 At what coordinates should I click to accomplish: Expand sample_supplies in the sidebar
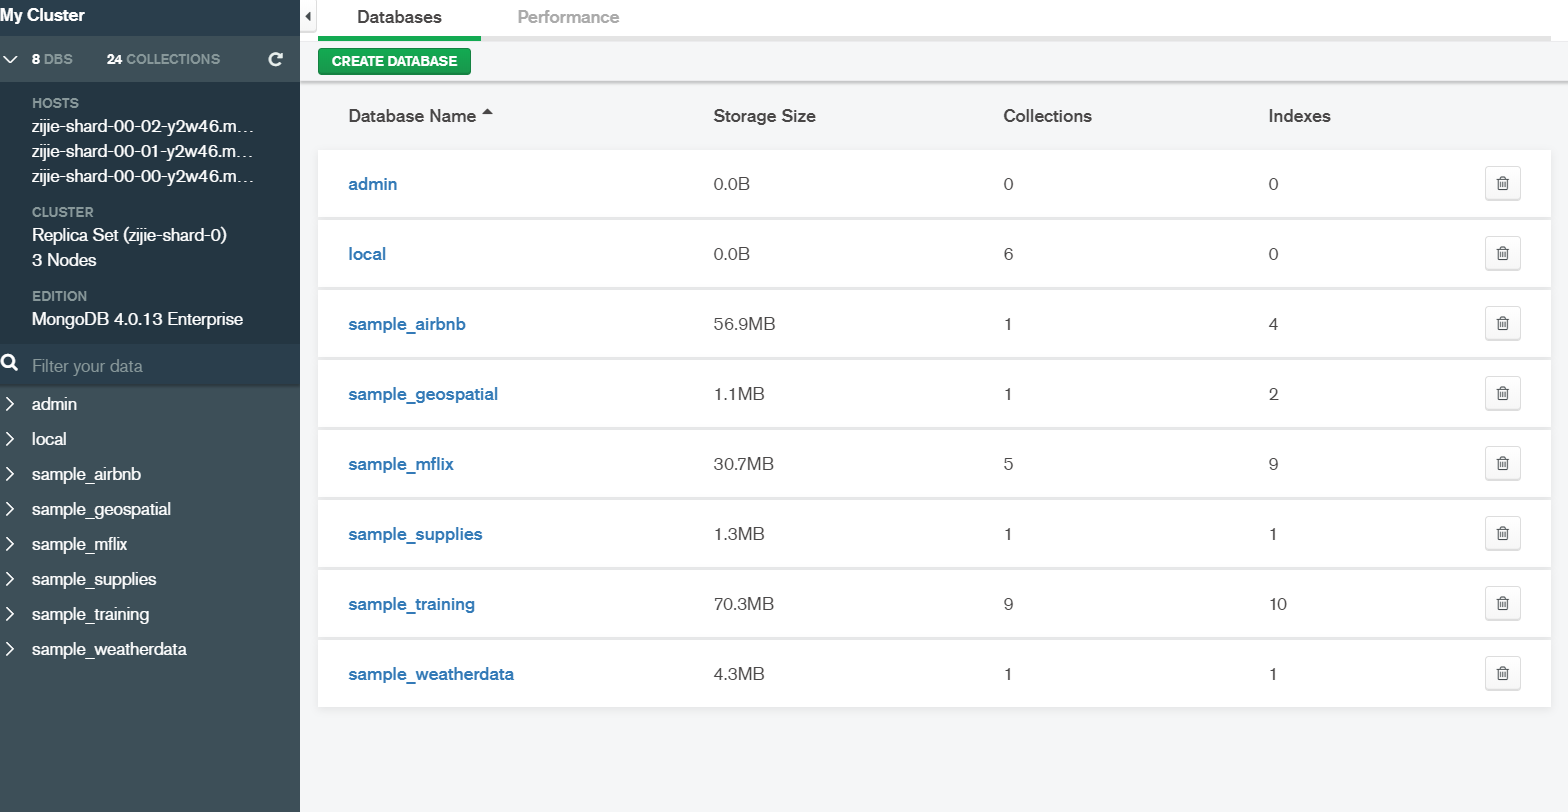[9, 579]
